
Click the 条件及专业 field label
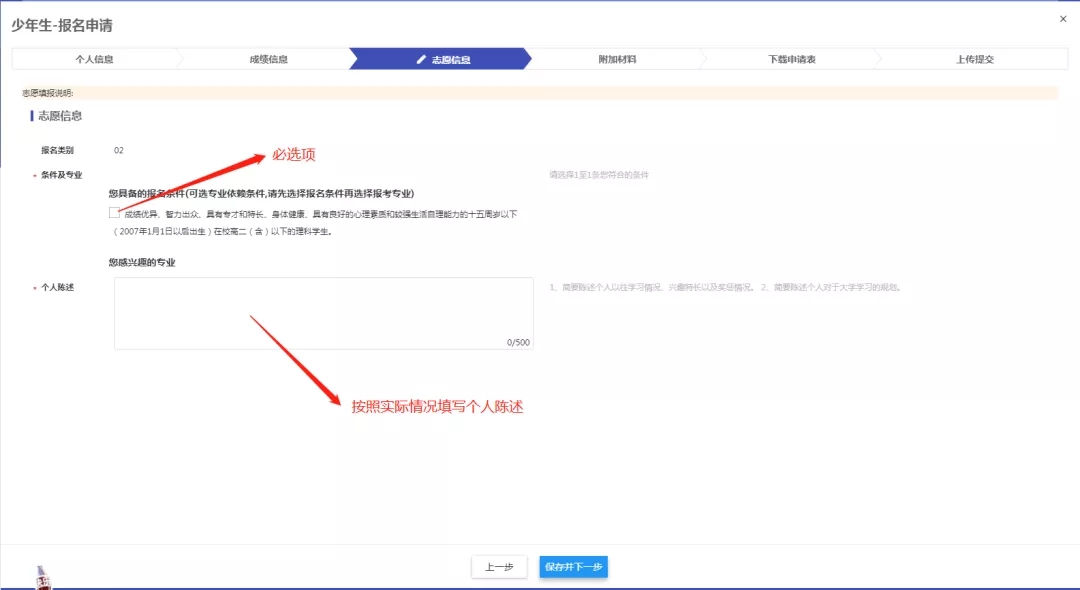click(62, 175)
